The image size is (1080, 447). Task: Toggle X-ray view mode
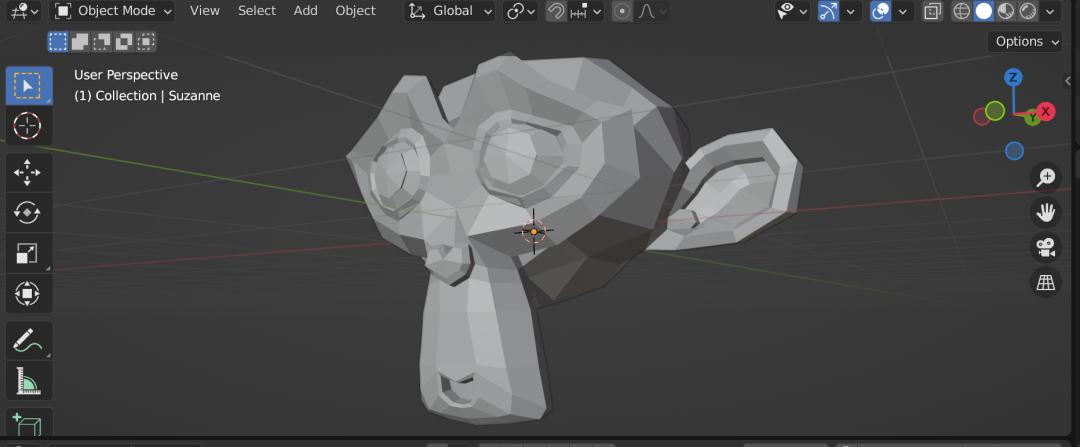click(x=932, y=12)
